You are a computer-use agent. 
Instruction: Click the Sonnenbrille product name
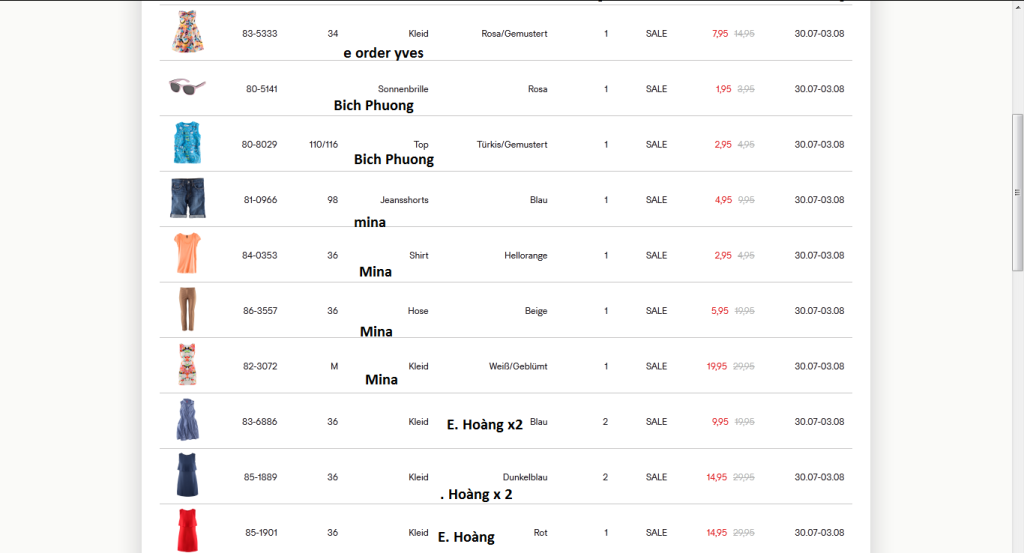pyautogui.click(x=403, y=89)
